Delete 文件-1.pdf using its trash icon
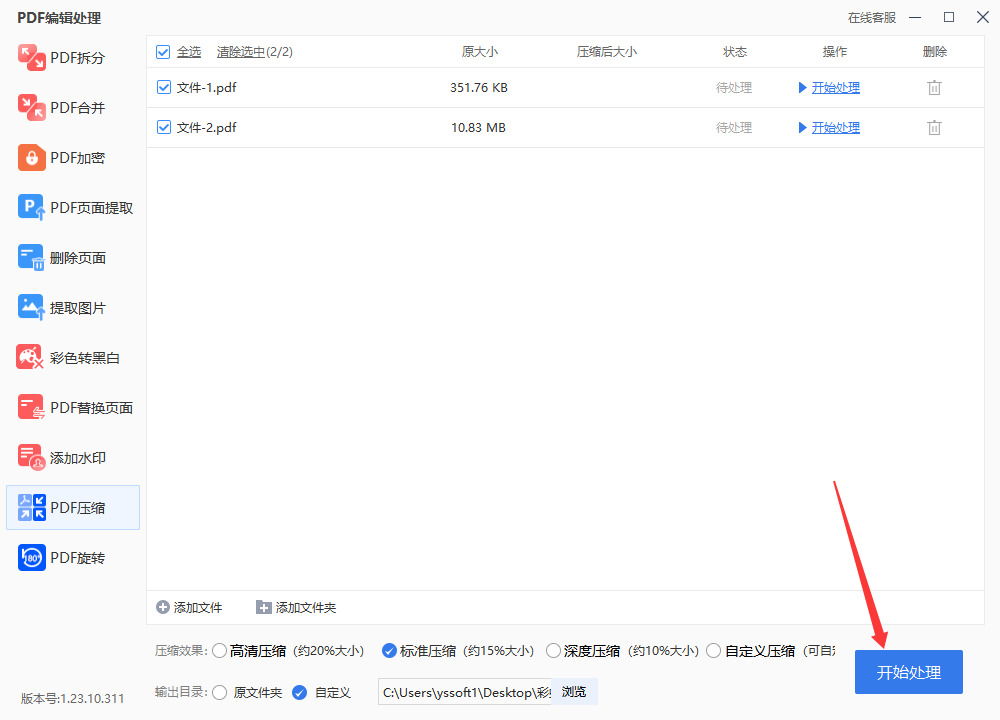 coord(934,88)
